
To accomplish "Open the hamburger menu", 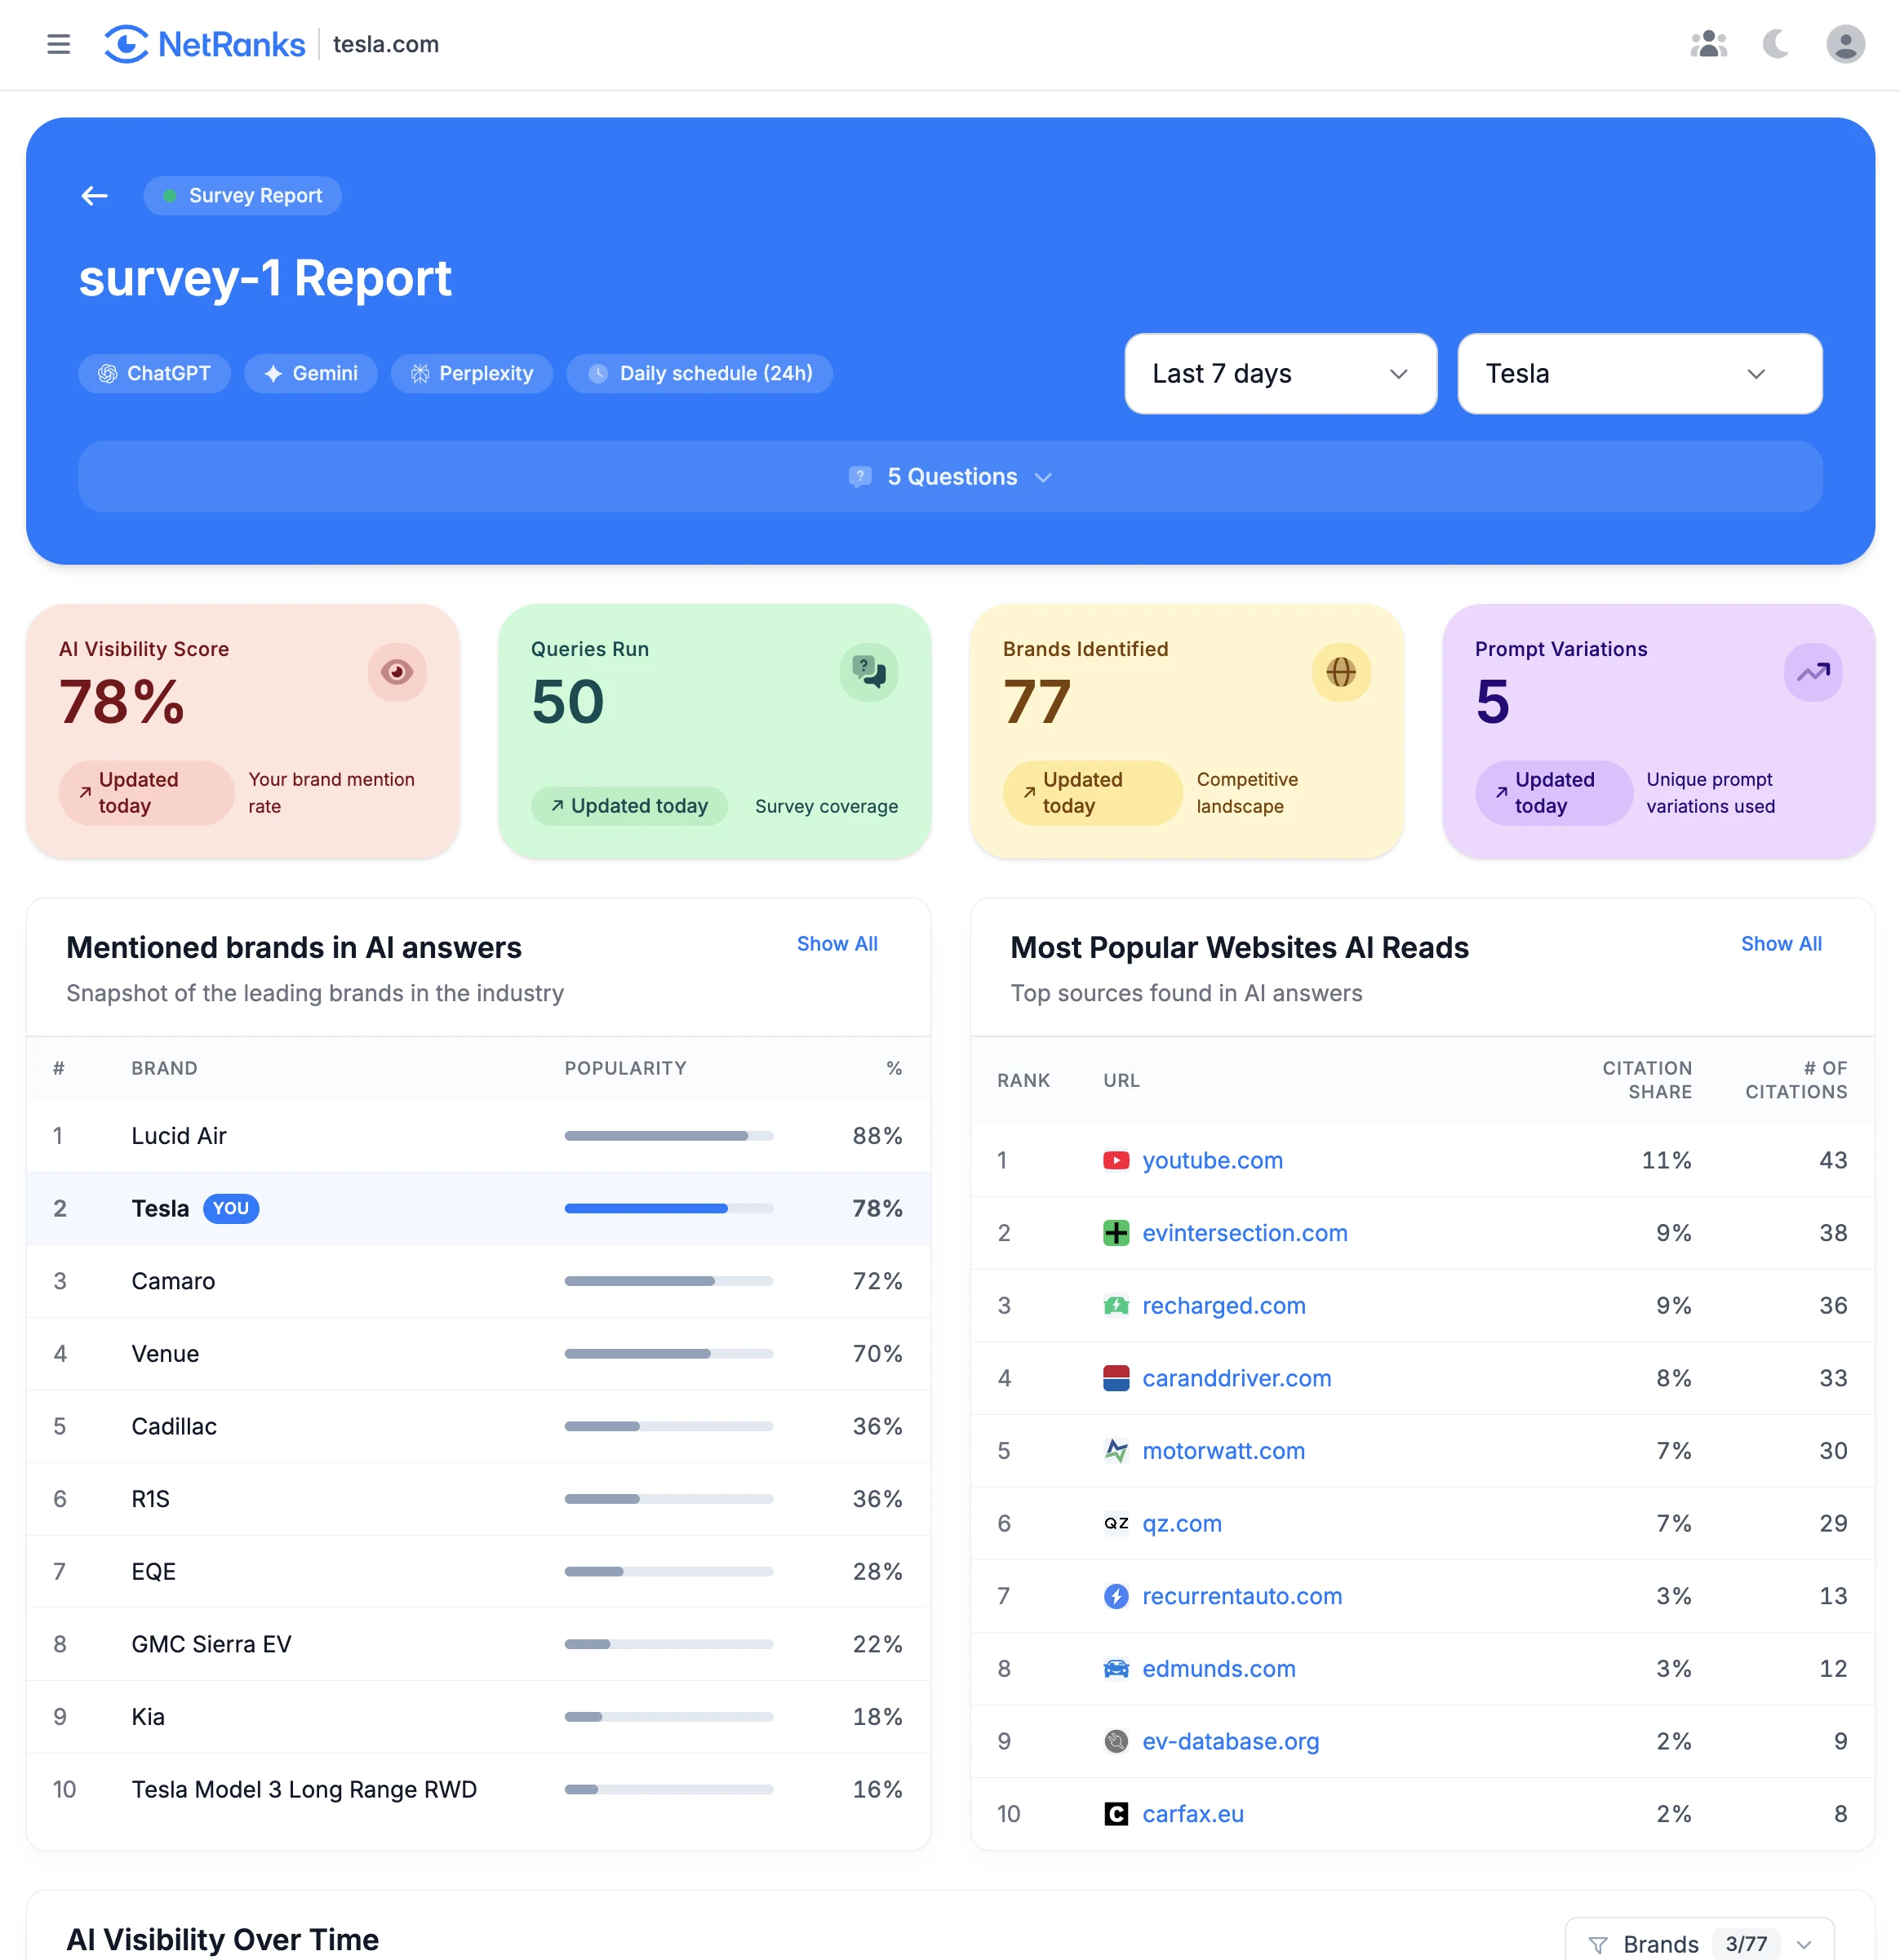I will coord(58,44).
